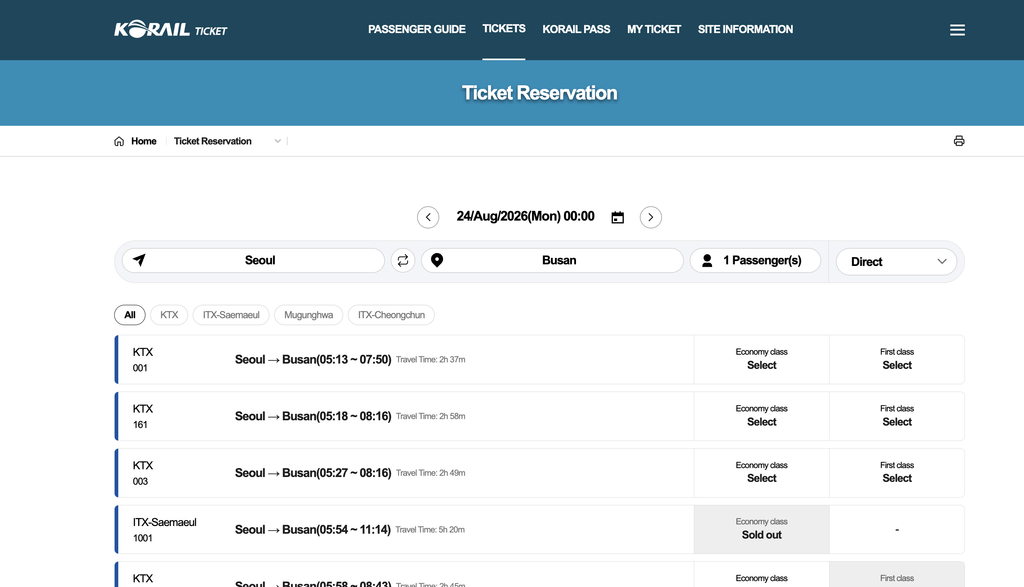Click ITX-Saemaeul 1001 train label
1024x587 pixels.
tap(165, 530)
